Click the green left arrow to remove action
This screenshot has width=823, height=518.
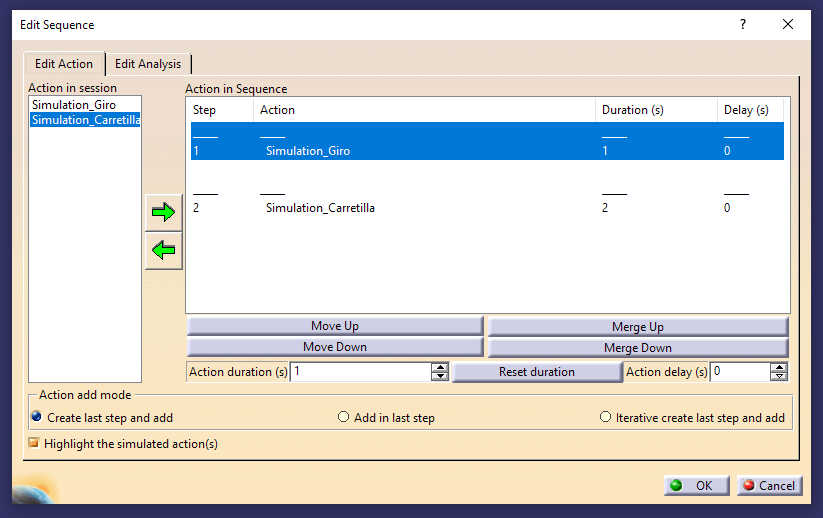163,250
